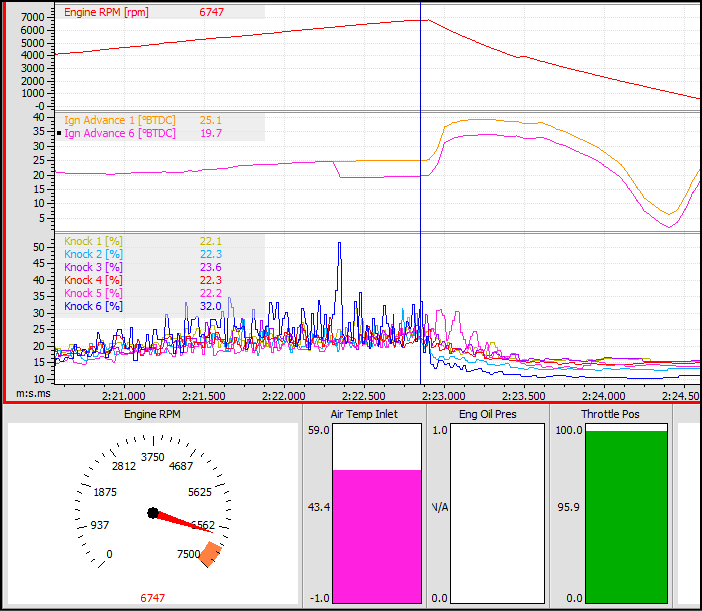702x611 pixels.
Task: Click the 2:24.000 time axis label
Action: (x=604, y=396)
